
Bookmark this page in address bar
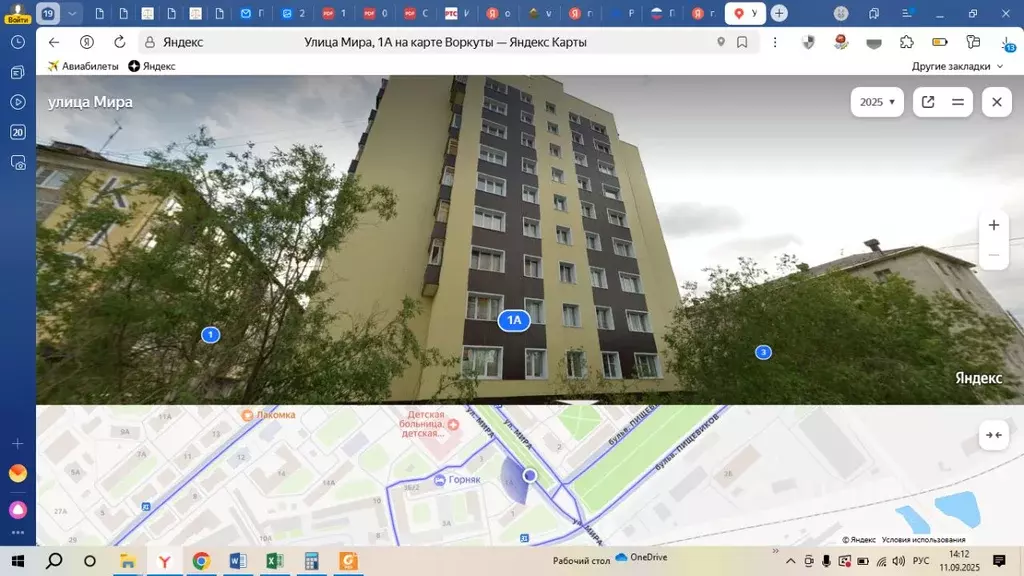742,42
